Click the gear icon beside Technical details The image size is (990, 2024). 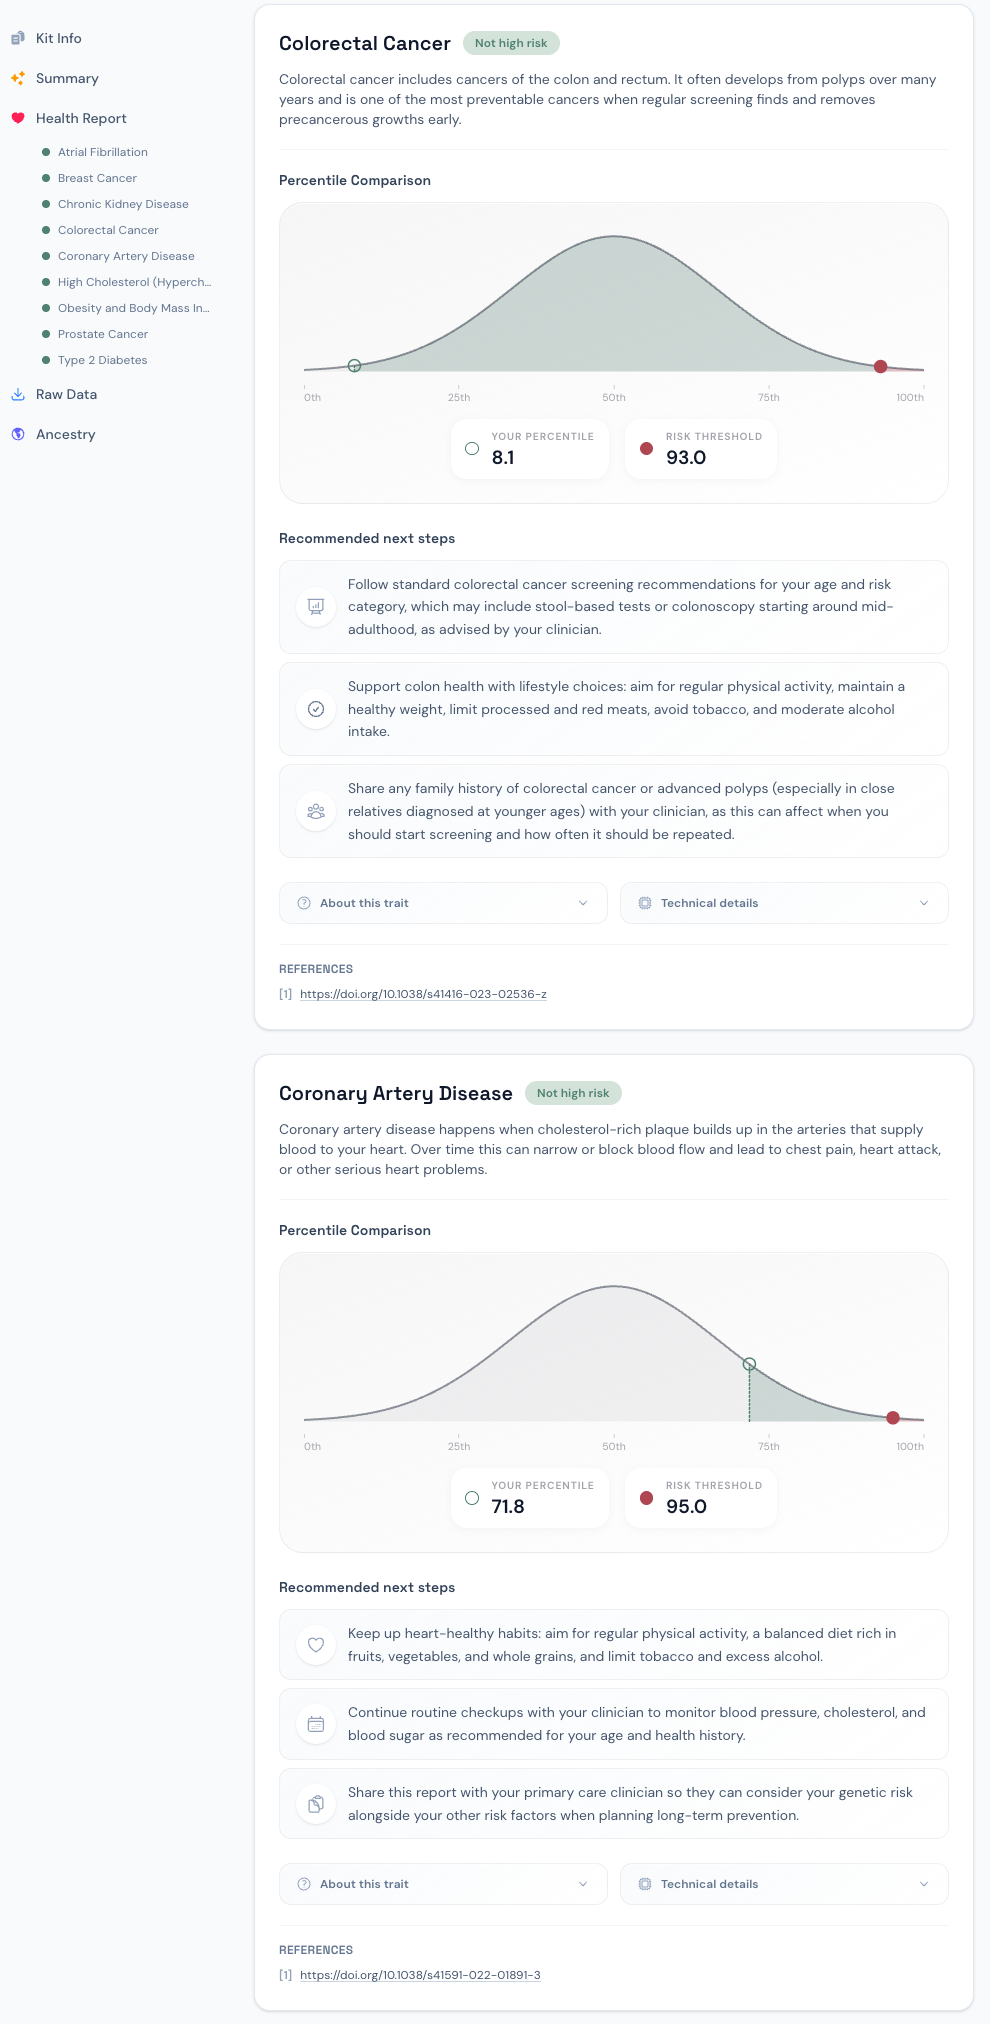tap(645, 903)
